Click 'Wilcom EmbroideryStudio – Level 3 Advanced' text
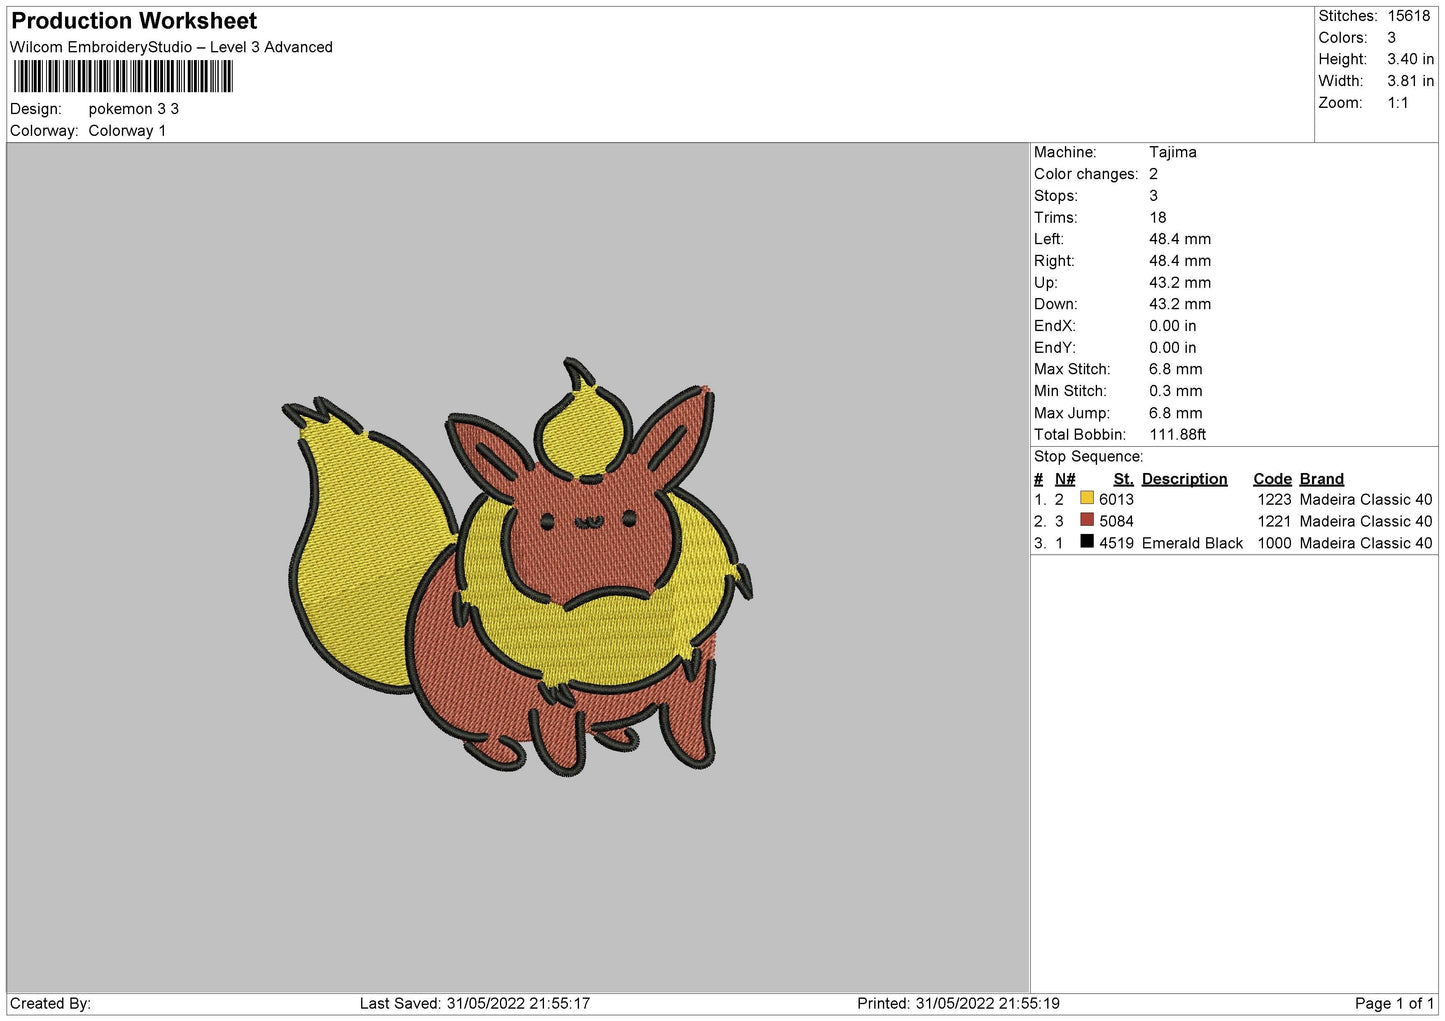1445x1021 pixels. [x=171, y=47]
